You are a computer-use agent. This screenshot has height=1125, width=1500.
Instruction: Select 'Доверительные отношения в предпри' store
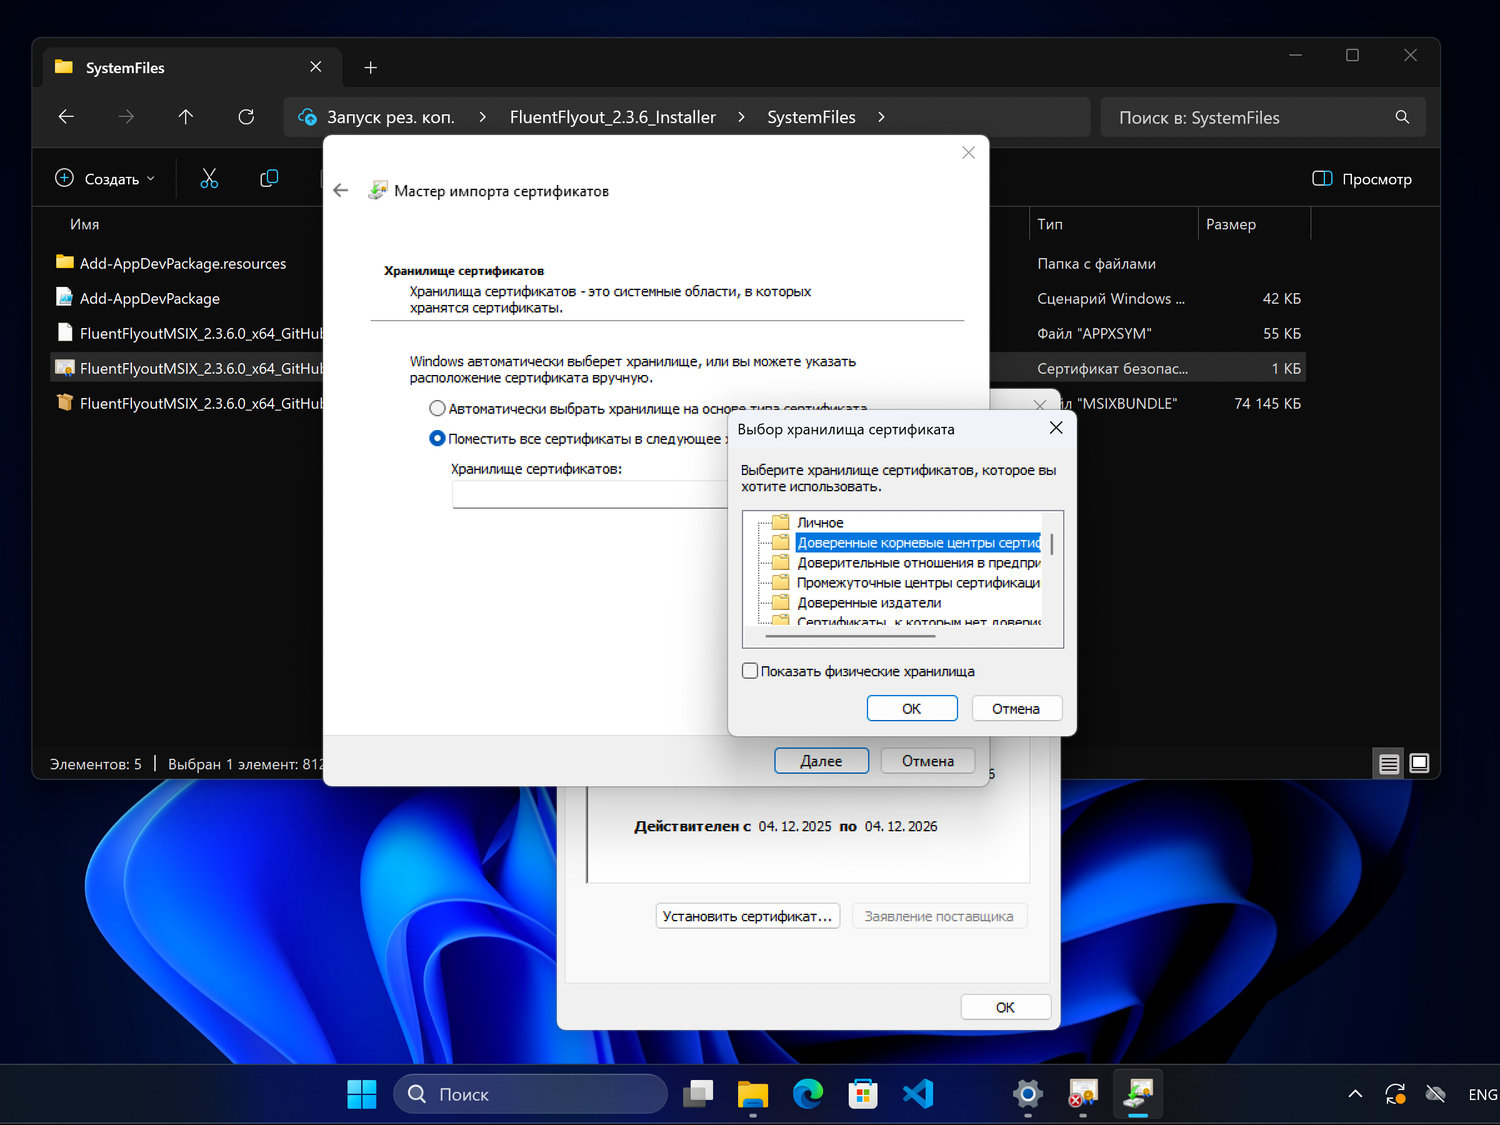[919, 562]
